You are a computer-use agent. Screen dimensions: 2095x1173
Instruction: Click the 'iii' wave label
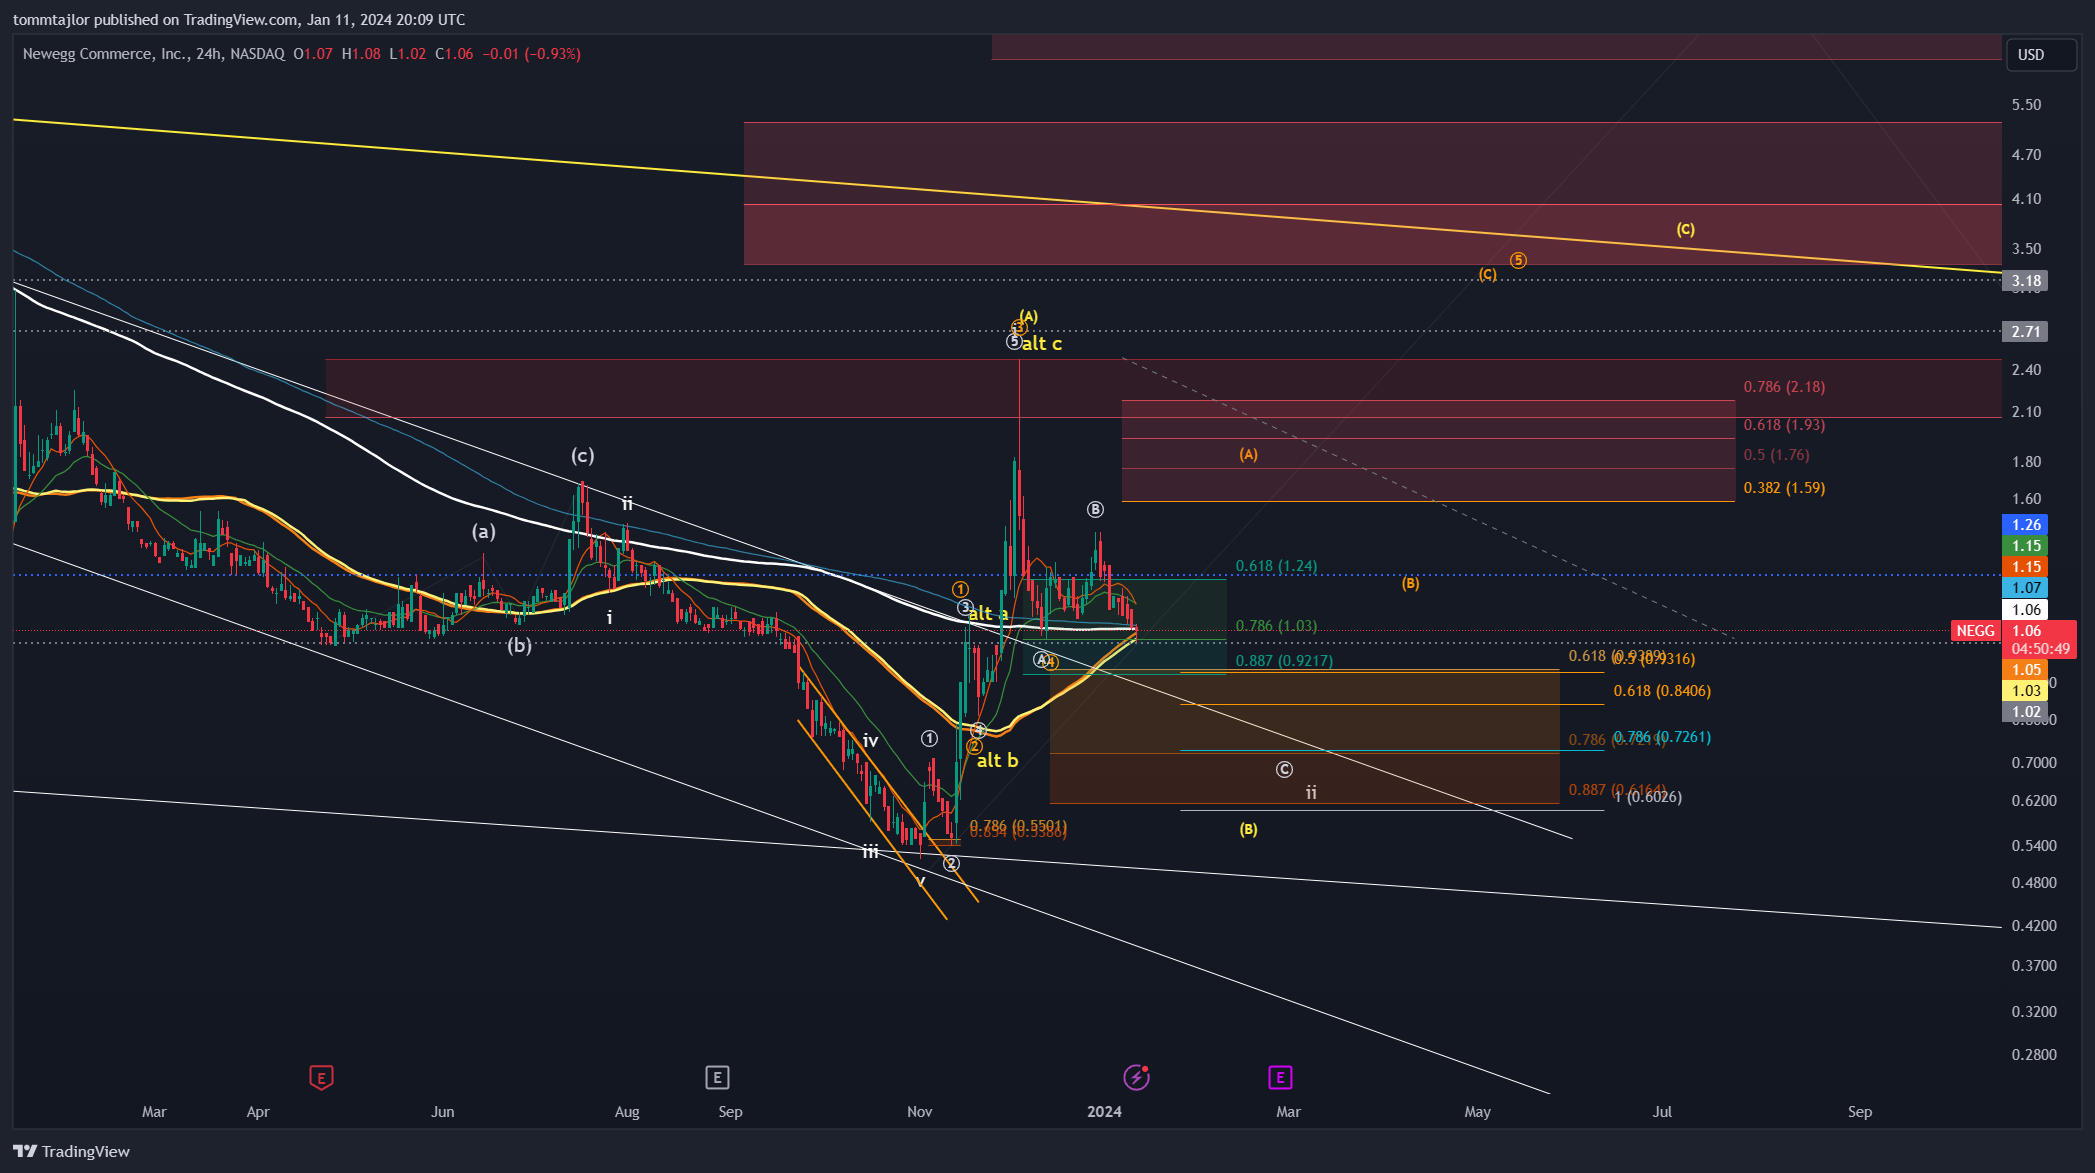tap(870, 851)
